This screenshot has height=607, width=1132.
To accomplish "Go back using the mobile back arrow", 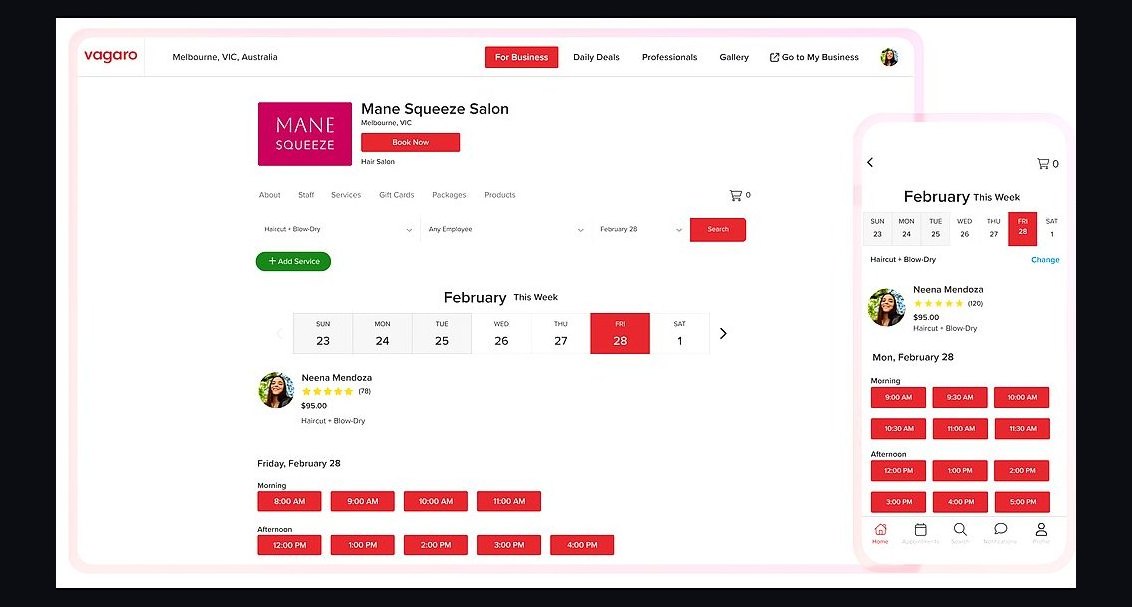I will 870,162.
